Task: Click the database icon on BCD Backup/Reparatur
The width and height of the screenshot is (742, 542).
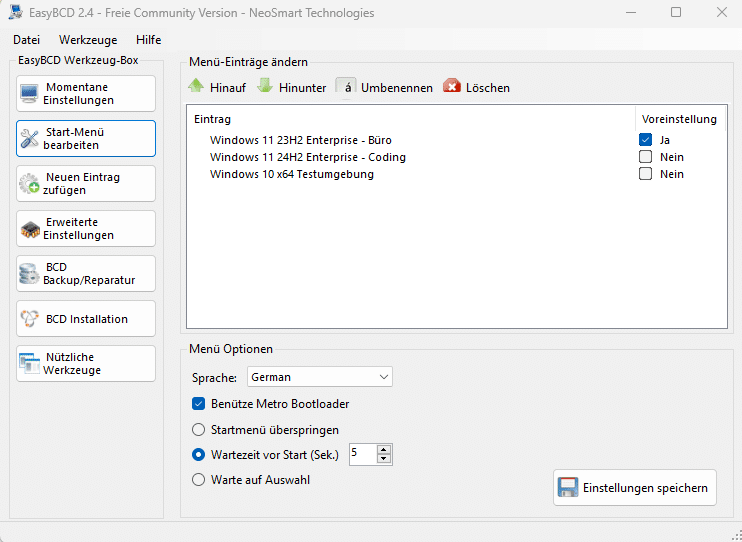Action: (x=29, y=274)
